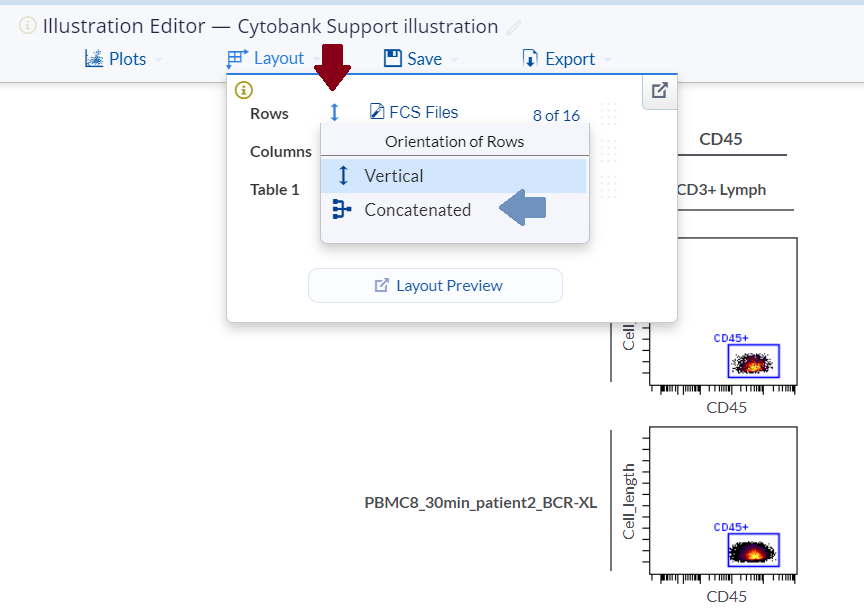Image resolution: width=864 pixels, height=615 pixels.
Task: Click the Rows drag handle dots
Action: (x=608, y=114)
